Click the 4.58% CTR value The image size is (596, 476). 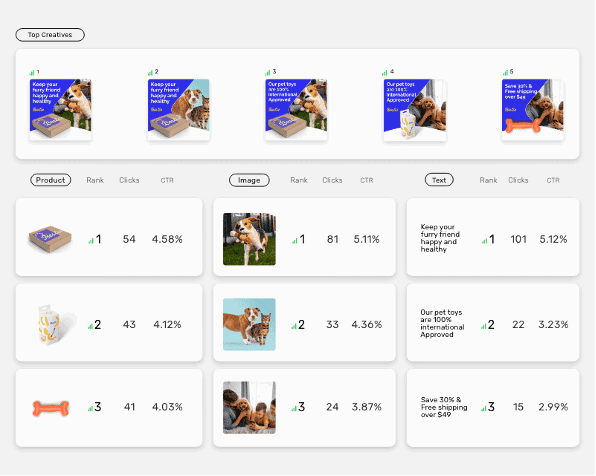point(167,240)
